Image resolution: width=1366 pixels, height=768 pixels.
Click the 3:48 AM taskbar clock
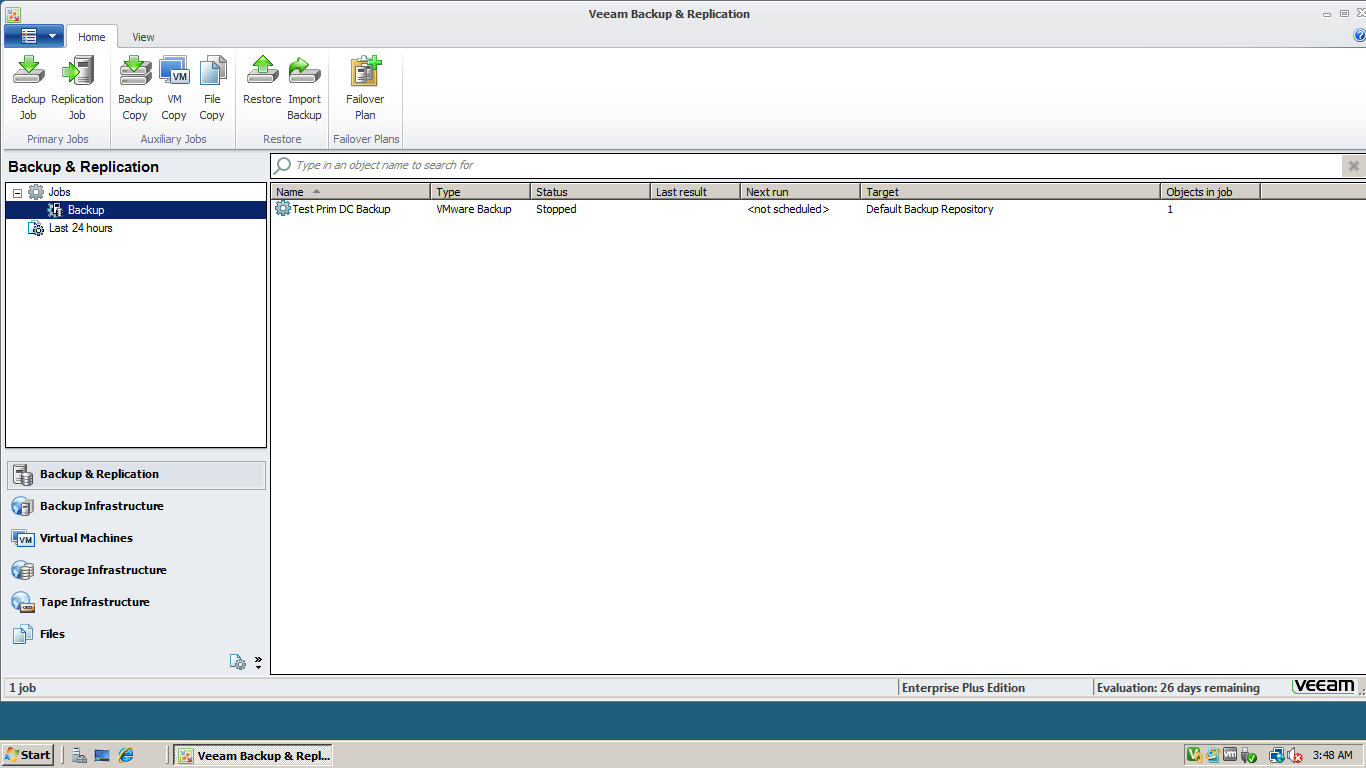[1332, 755]
